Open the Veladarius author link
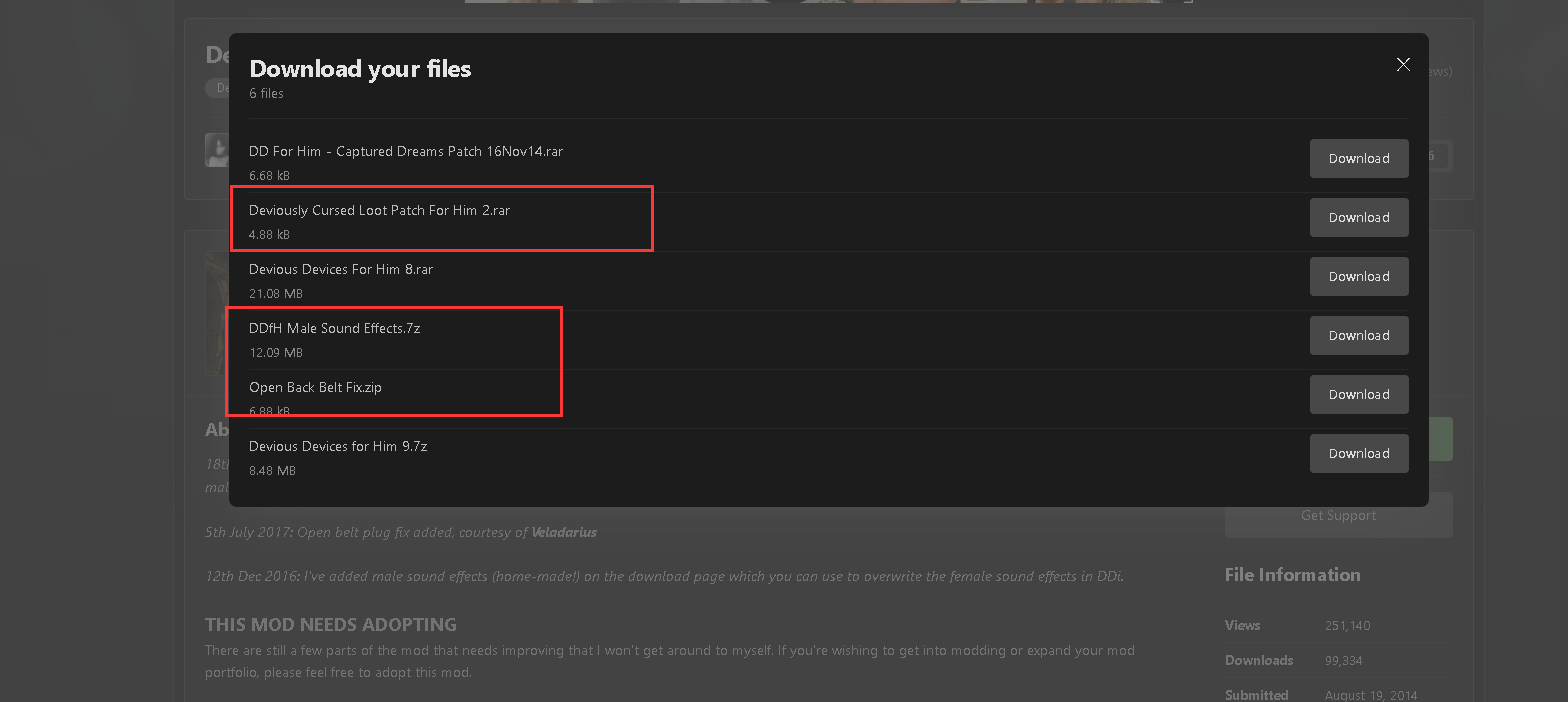The image size is (1568, 702). pyautogui.click(x=564, y=532)
